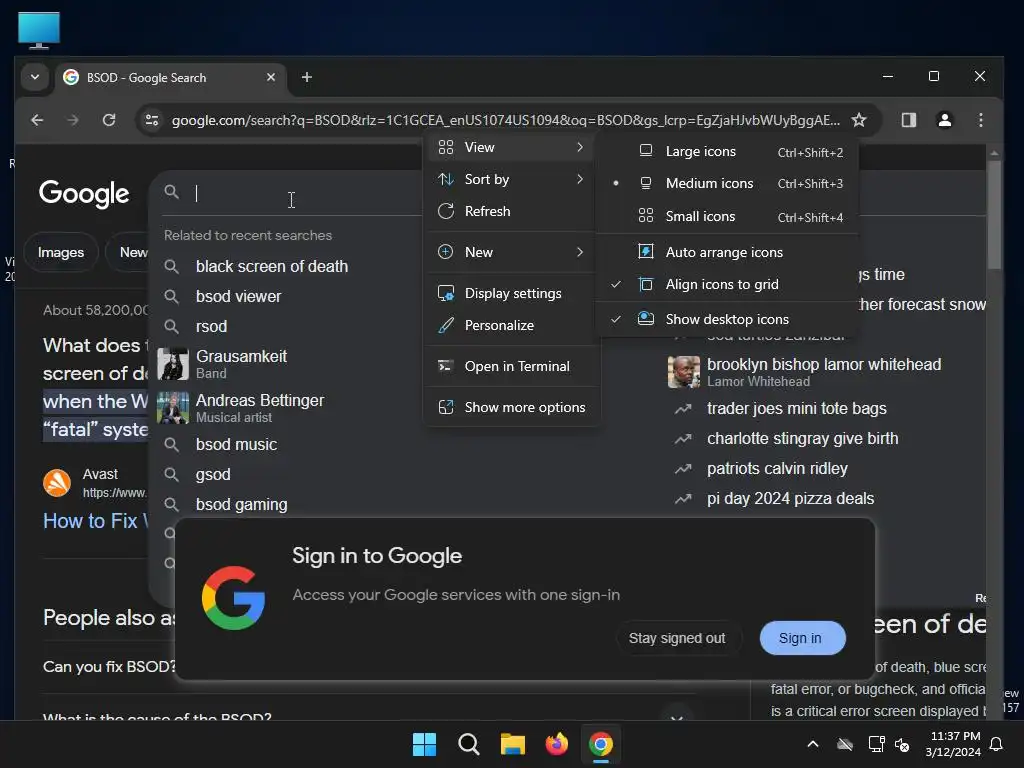Open notifications bell in taskbar

(x=997, y=744)
